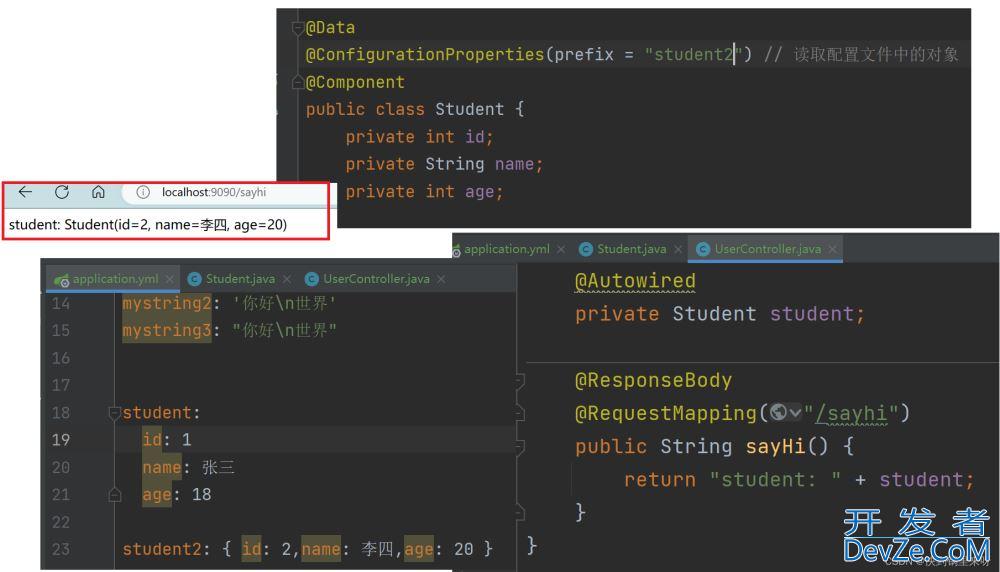The image size is (1000, 572).
Task: Click the application.yml file icon in left tab
Action: (62, 279)
